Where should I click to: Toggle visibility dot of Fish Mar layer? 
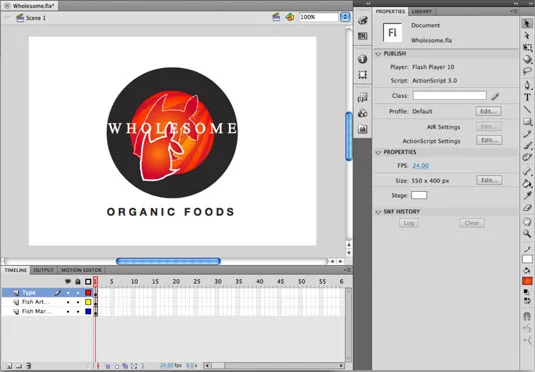coord(68,311)
